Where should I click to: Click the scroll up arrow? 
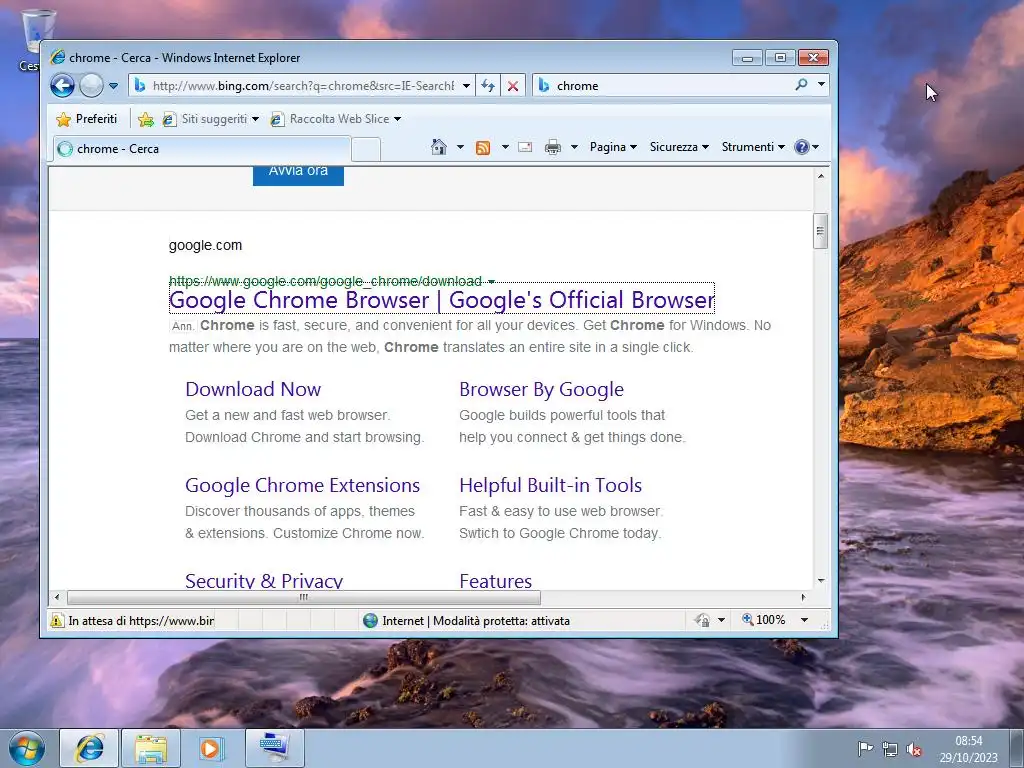coord(821,176)
